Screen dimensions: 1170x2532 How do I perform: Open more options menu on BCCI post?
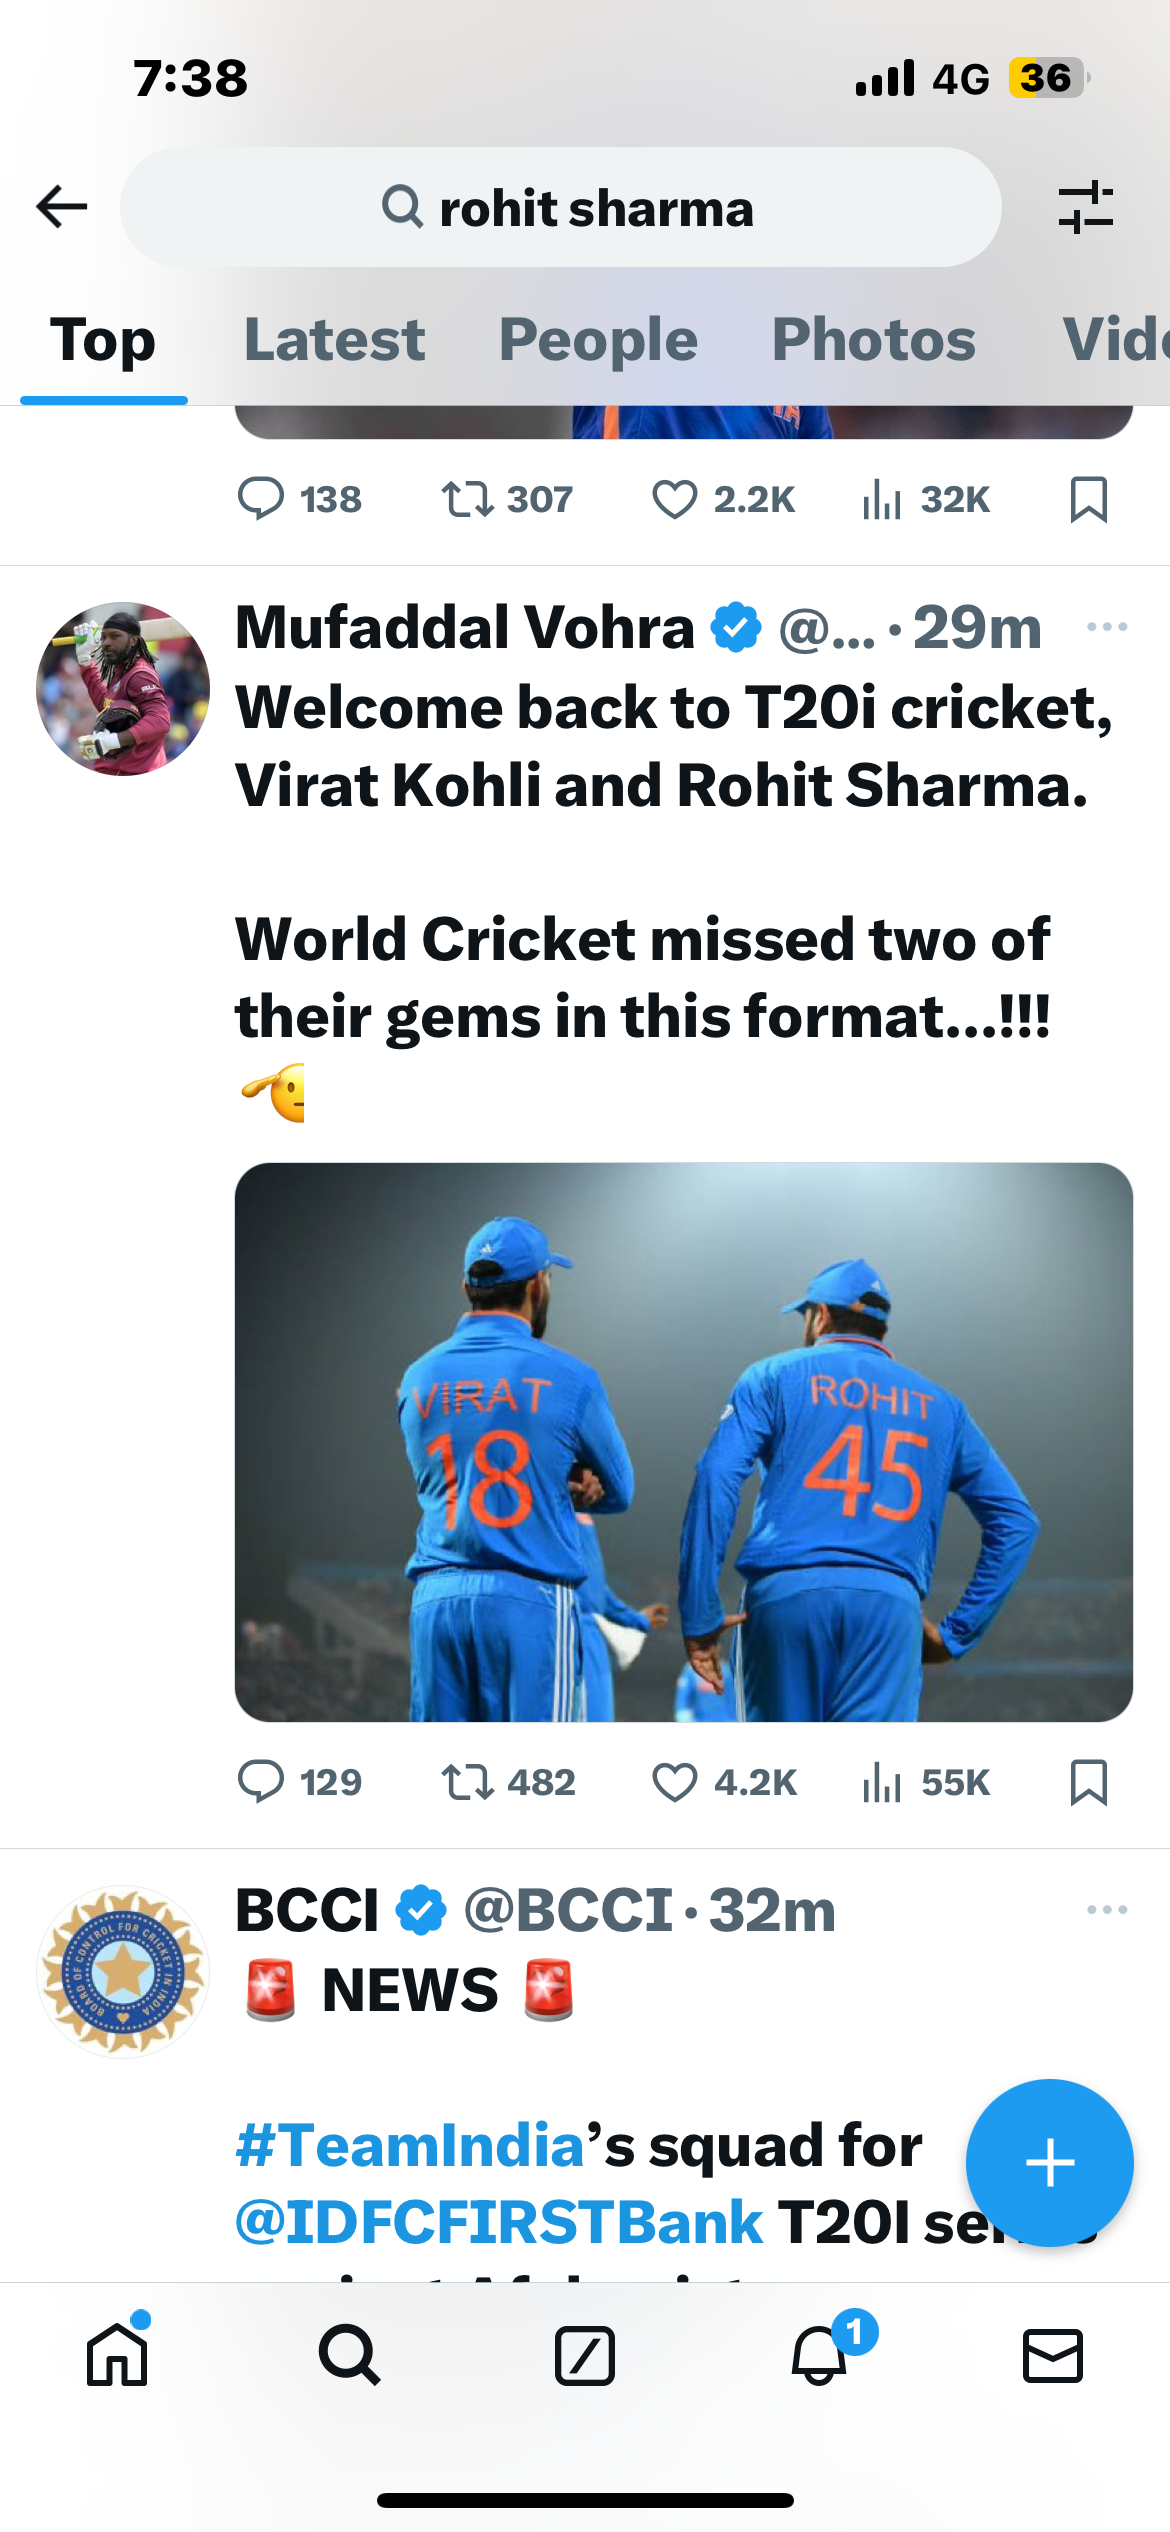1106,1910
